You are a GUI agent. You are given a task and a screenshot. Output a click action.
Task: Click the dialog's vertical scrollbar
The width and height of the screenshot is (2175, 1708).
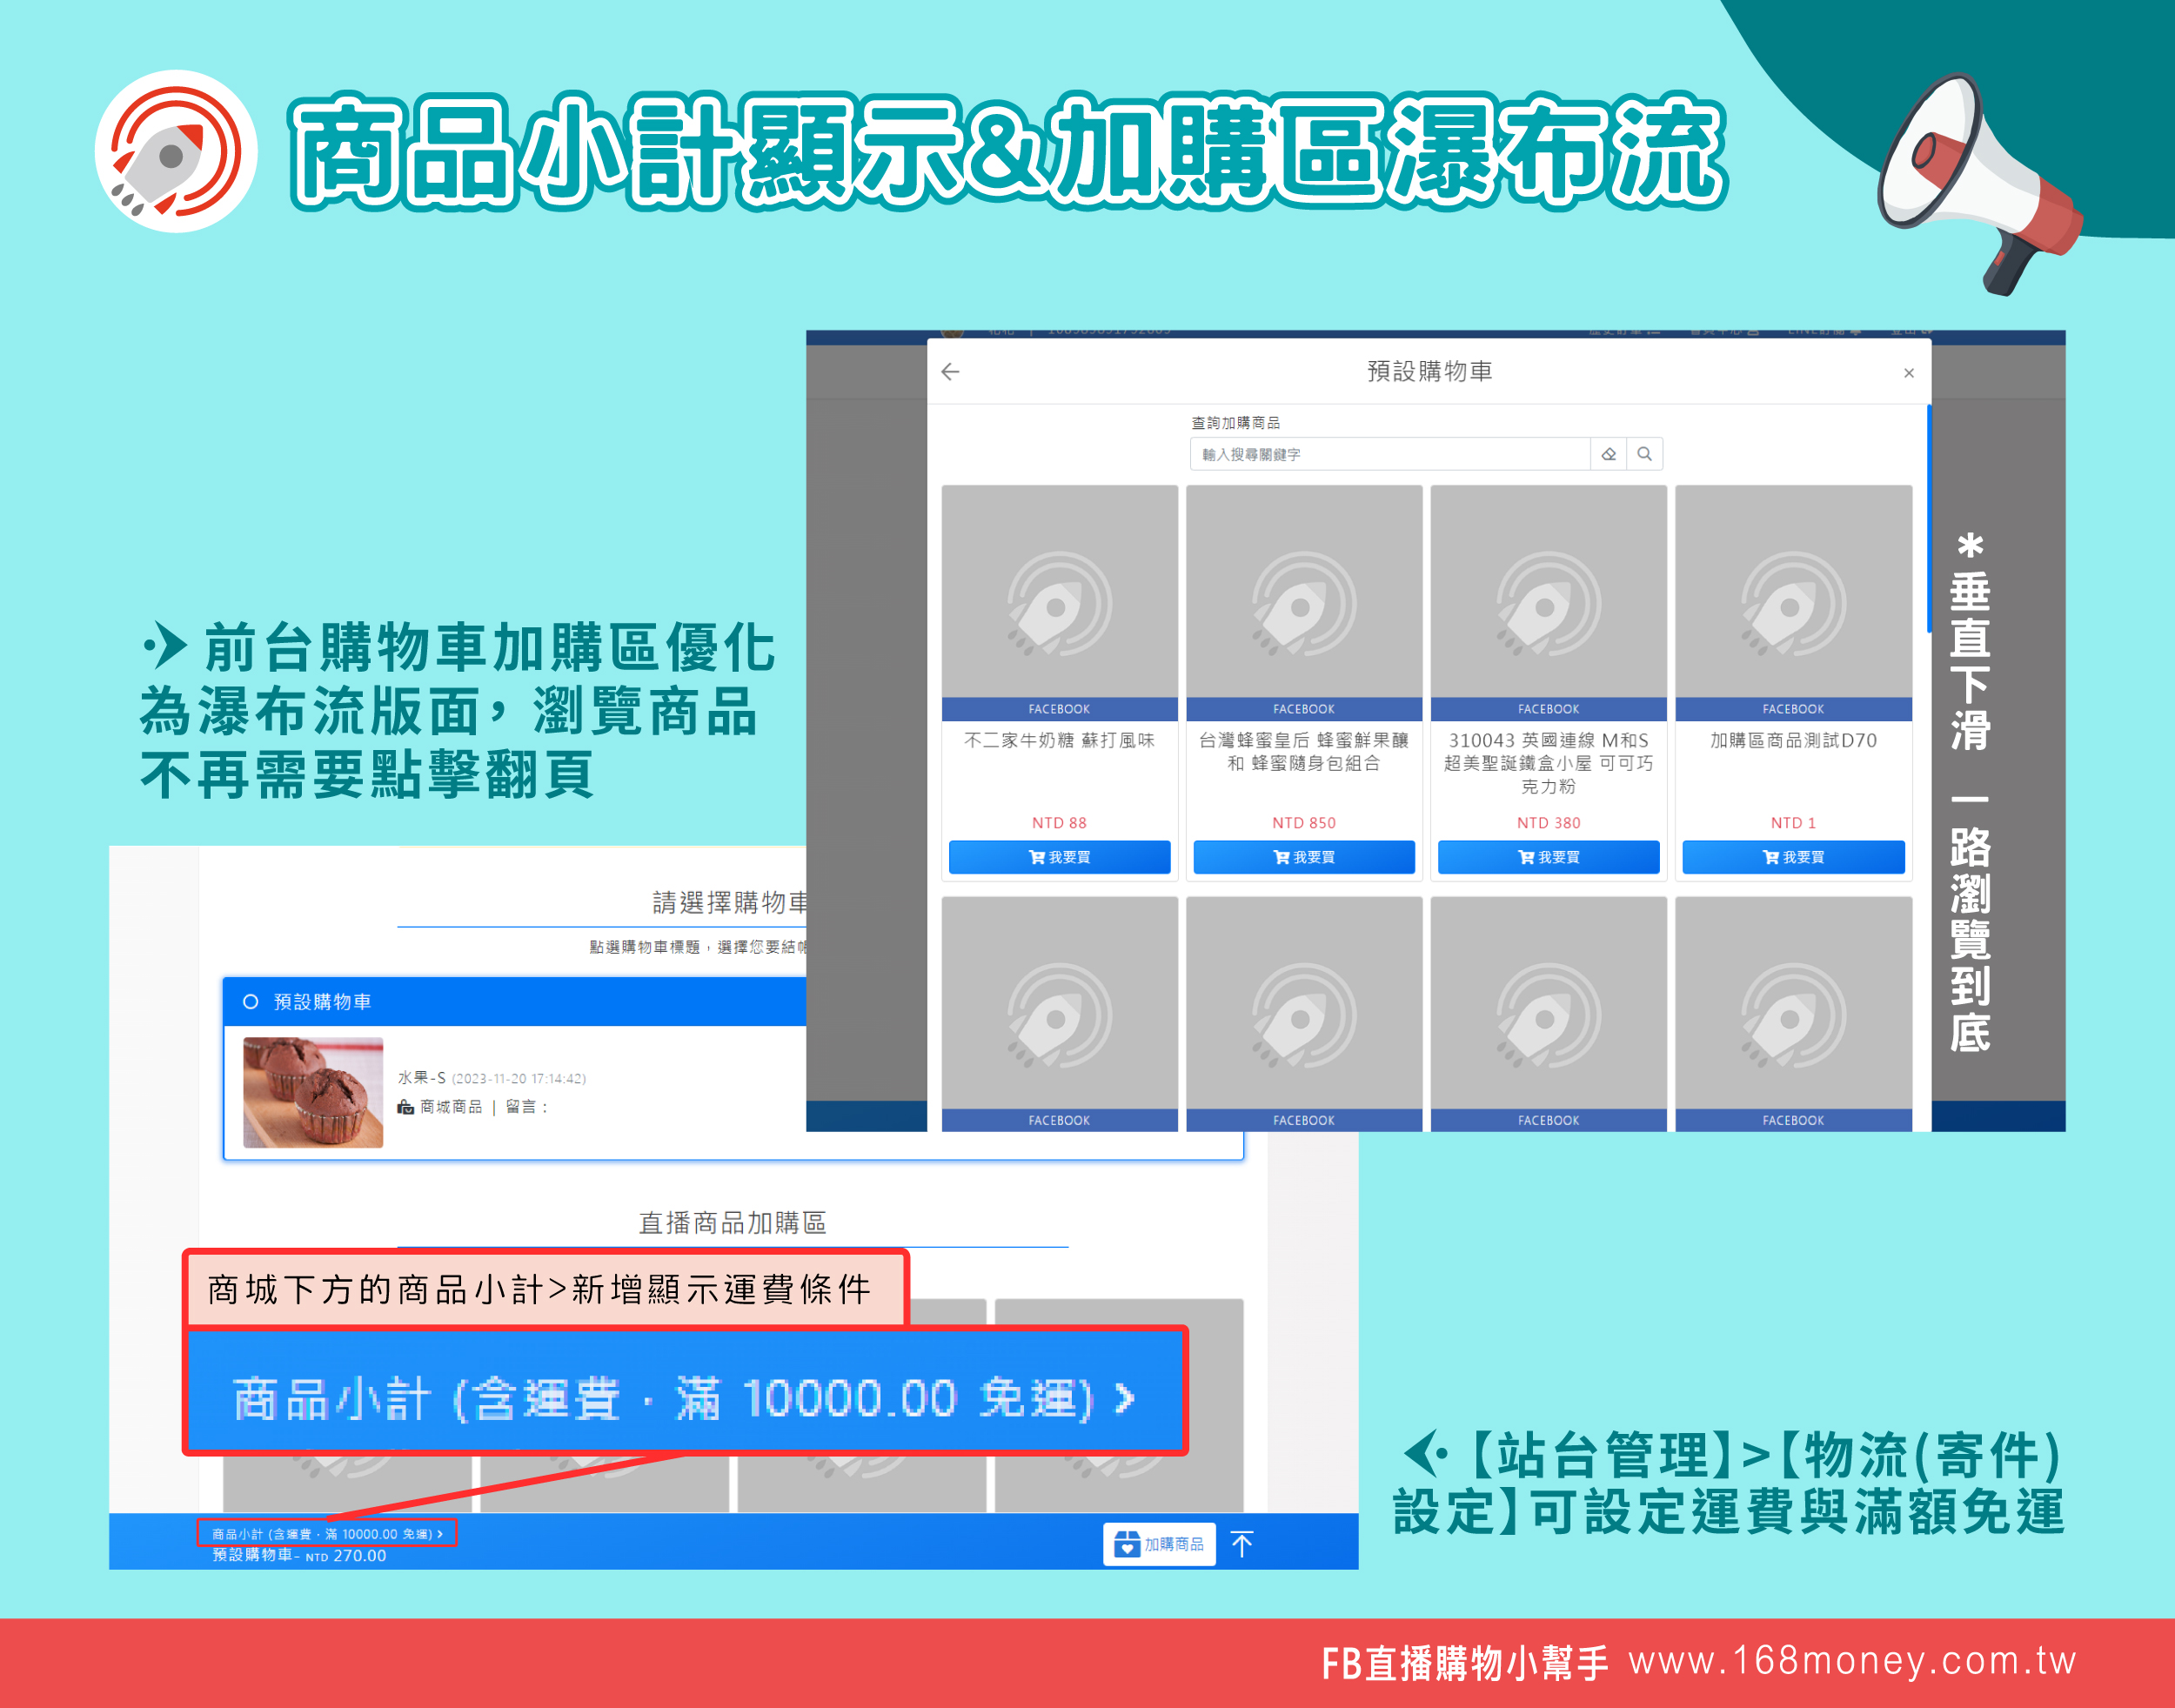[1928, 520]
